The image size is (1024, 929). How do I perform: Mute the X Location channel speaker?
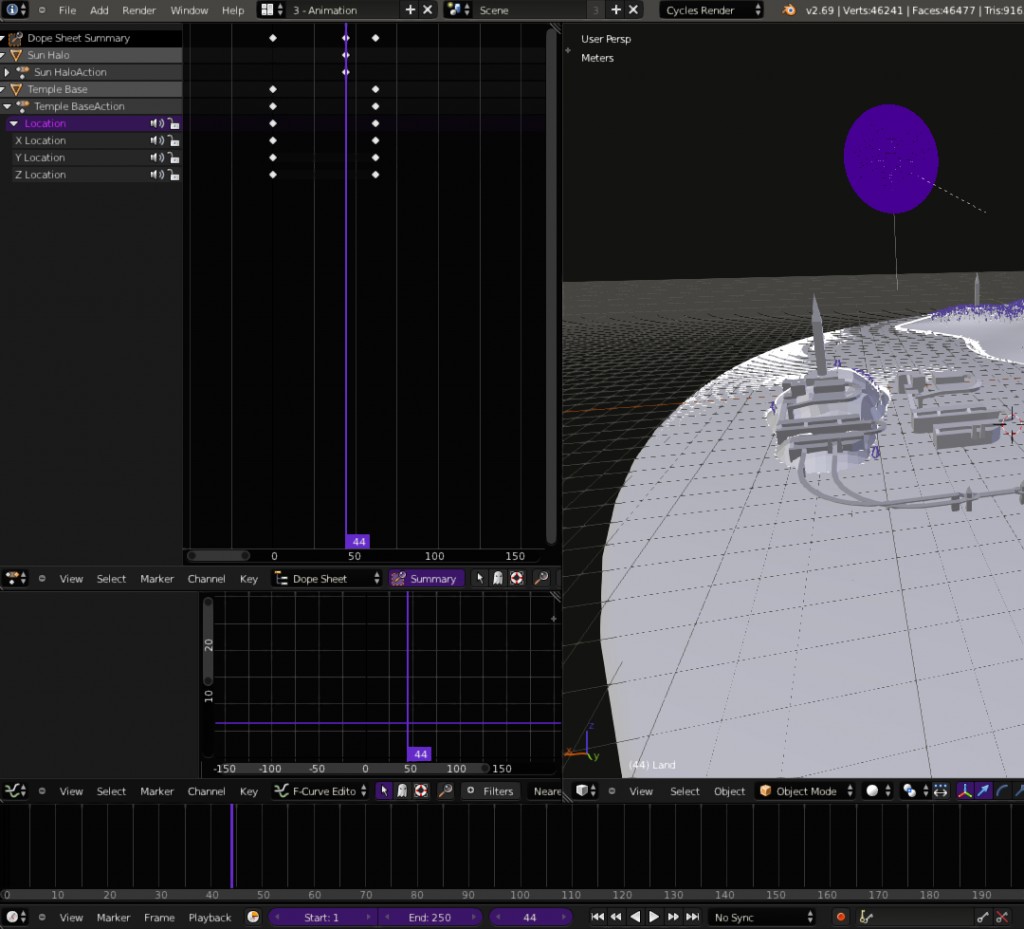(x=158, y=140)
